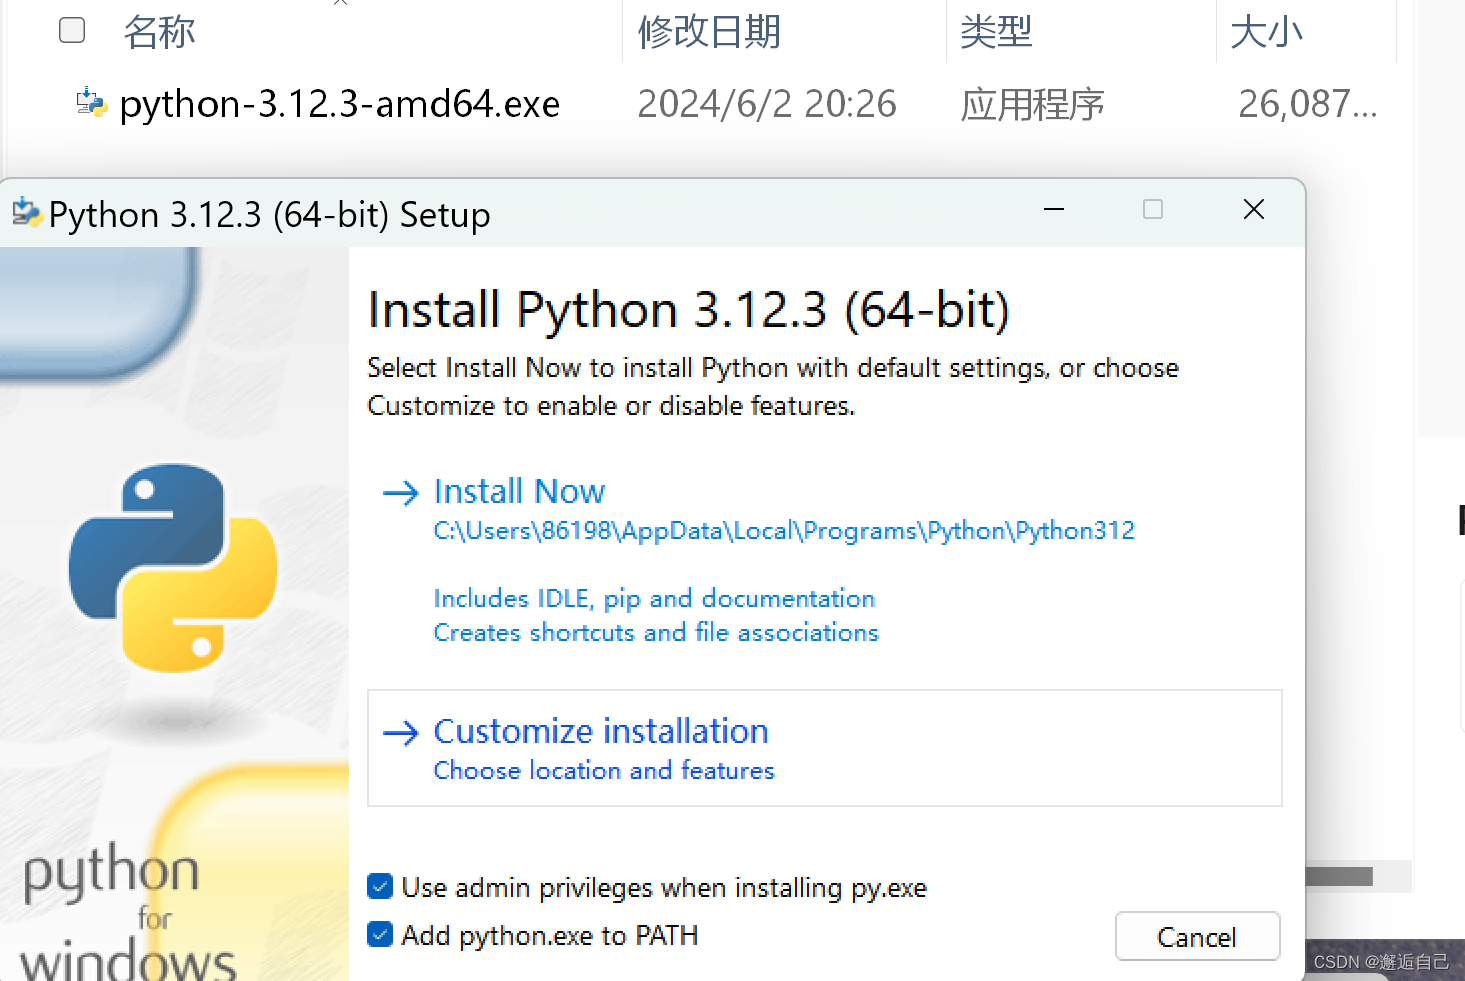Toggle Add python.exe to PATH checkbox
This screenshot has height=981, width=1465.
[380, 934]
